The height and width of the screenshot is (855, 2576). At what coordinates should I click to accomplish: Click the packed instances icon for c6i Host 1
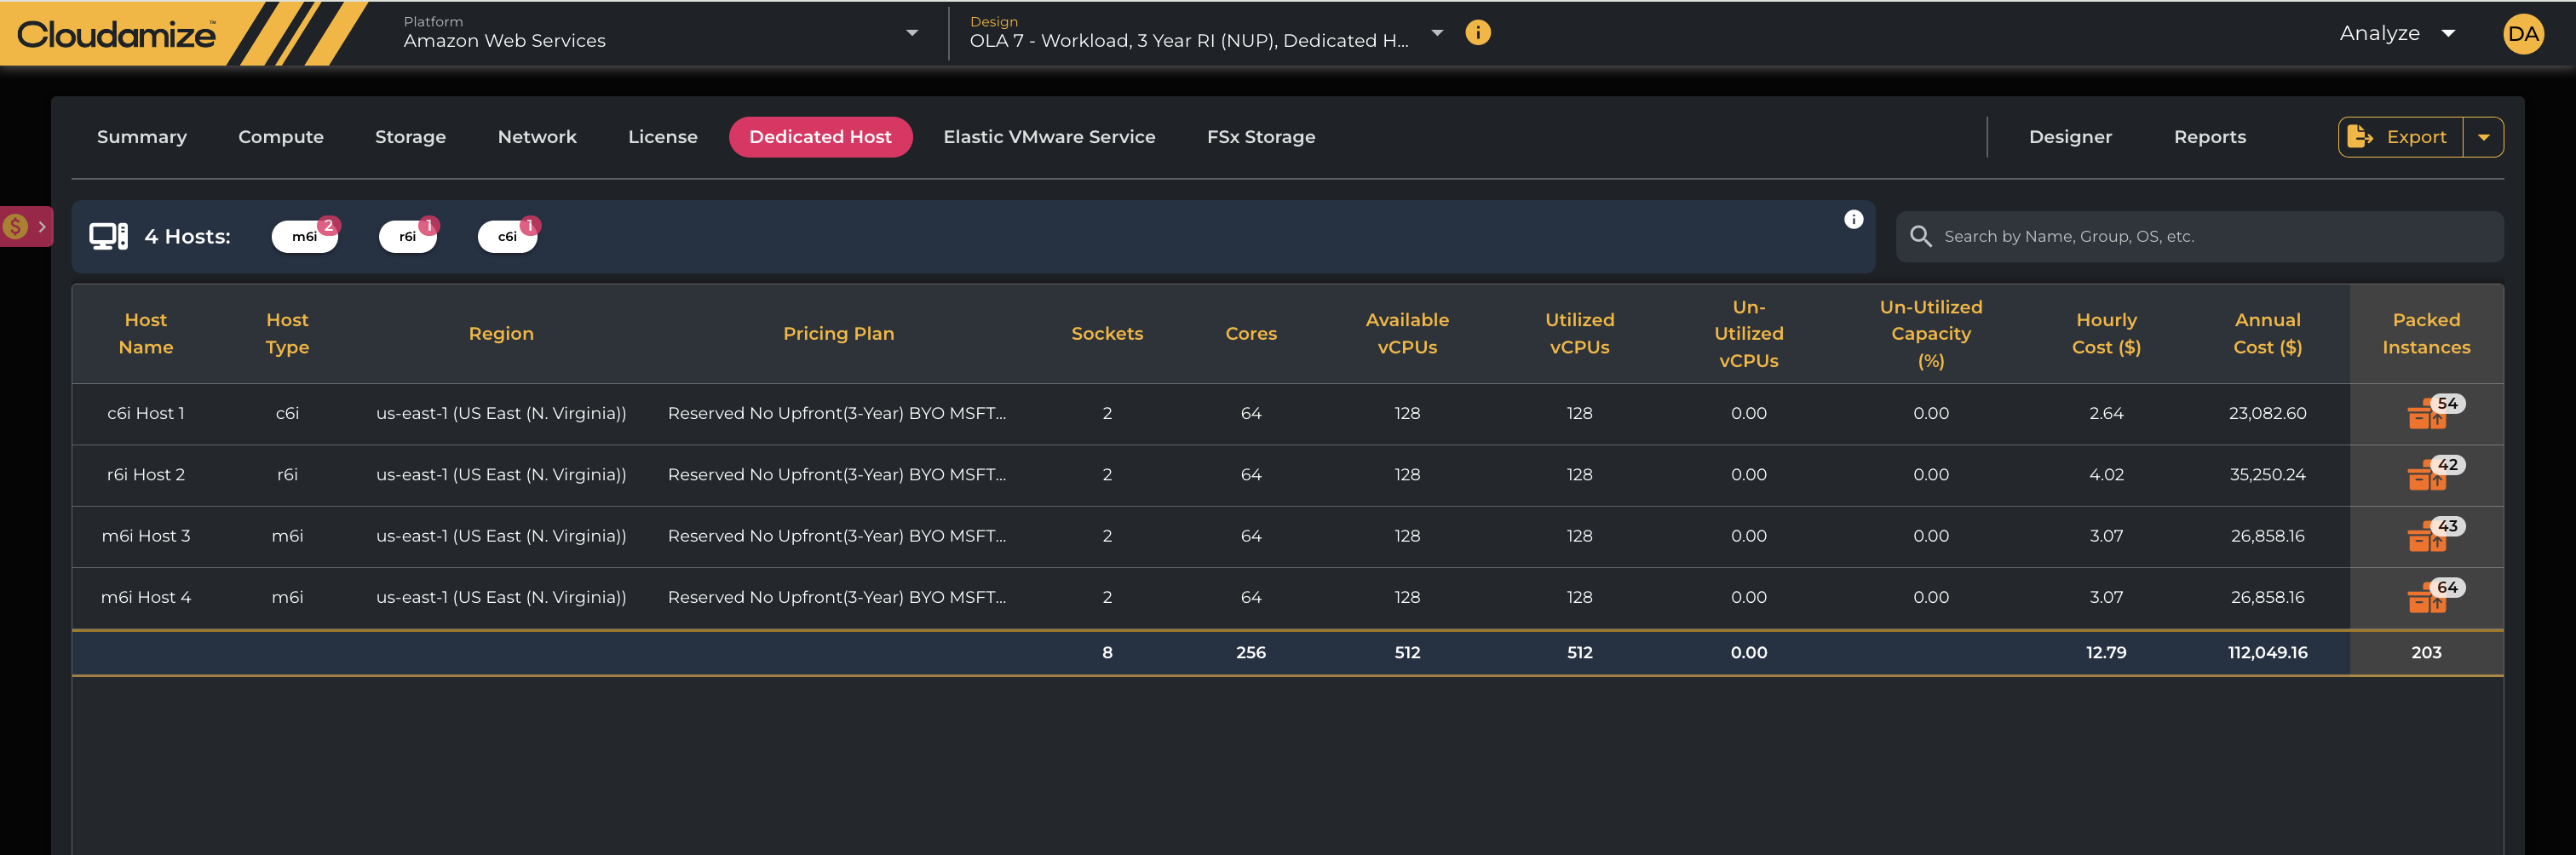(x=2427, y=415)
